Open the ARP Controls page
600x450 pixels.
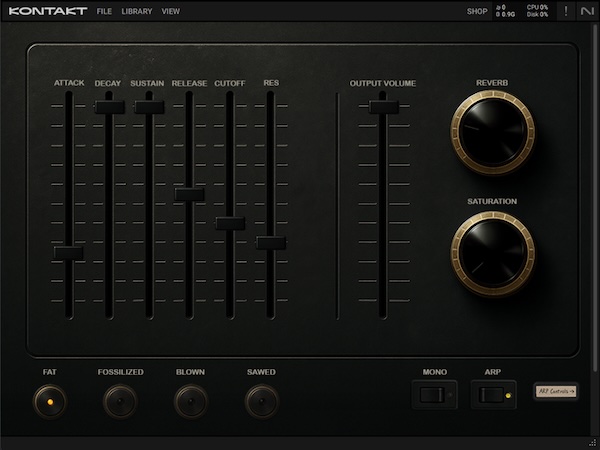pyautogui.click(x=556, y=391)
